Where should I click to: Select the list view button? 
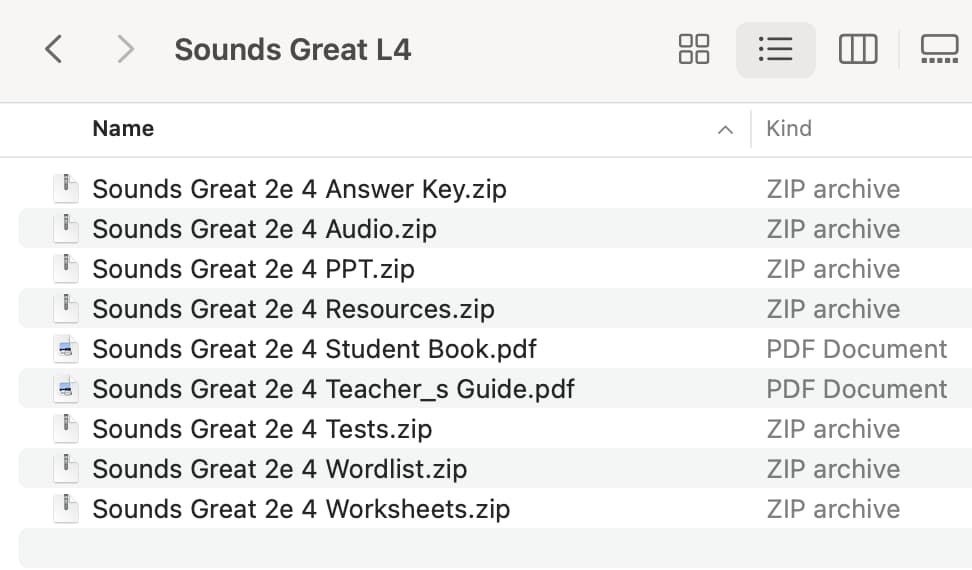pos(775,49)
